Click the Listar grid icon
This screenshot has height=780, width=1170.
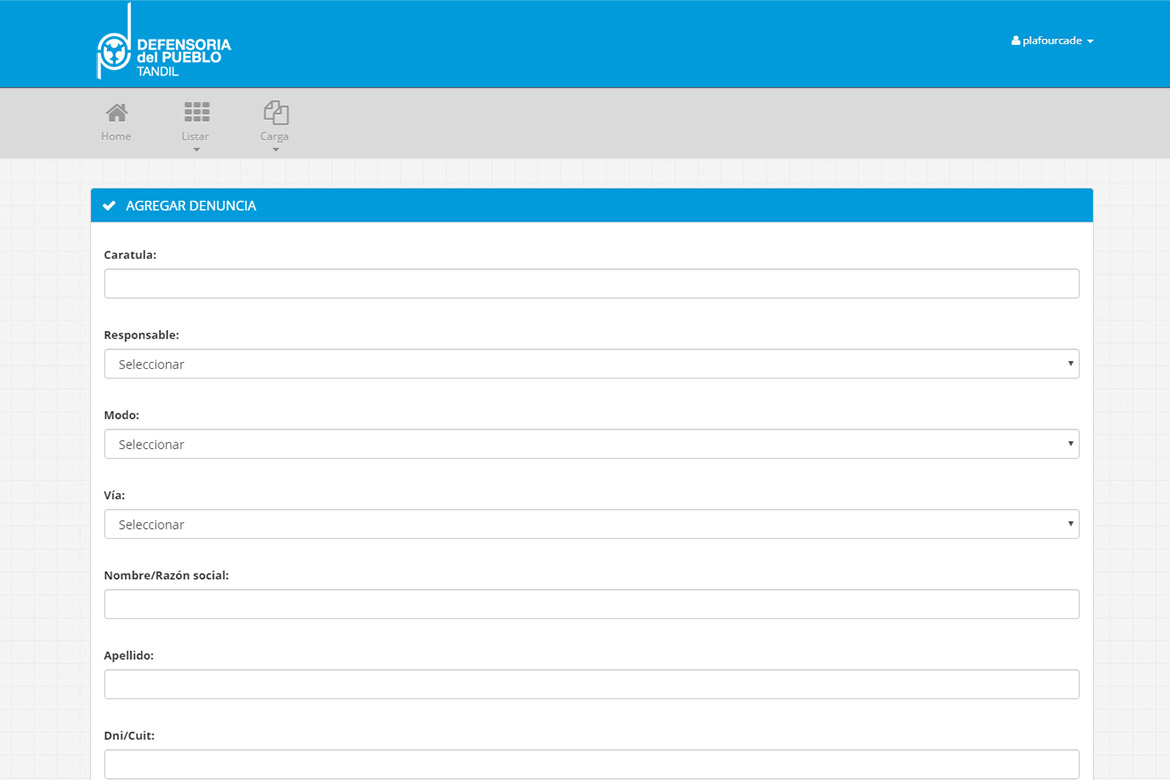(196, 112)
